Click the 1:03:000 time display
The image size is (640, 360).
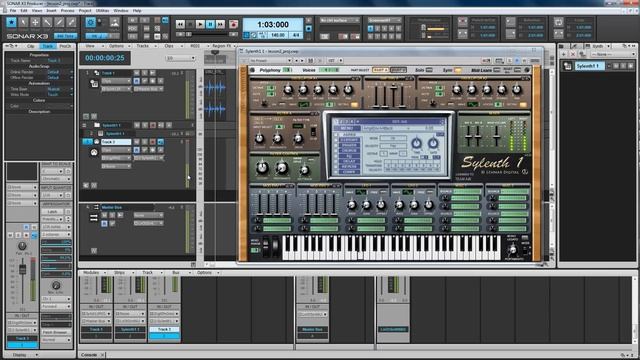(x=273, y=24)
